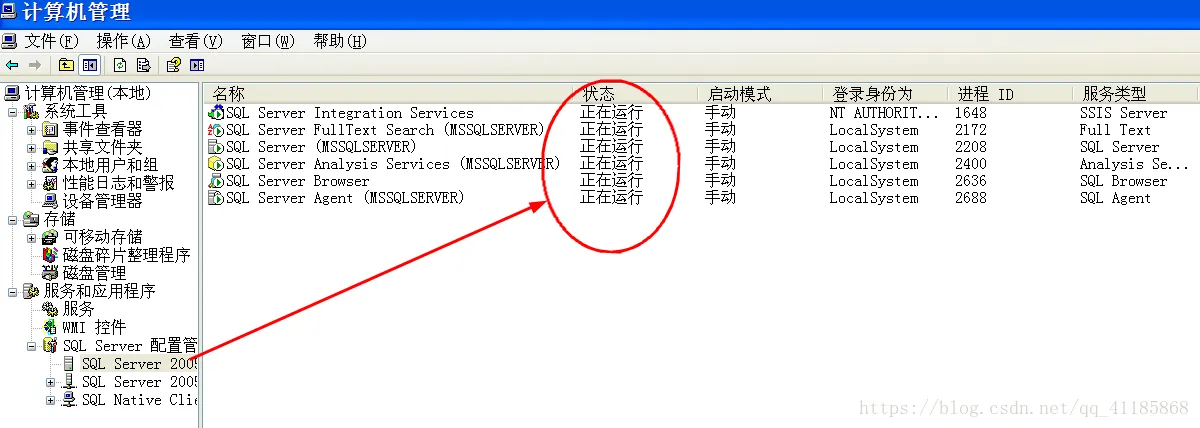
Task: Select the SQL Server Browser row name
Action: pyautogui.click(x=298, y=181)
